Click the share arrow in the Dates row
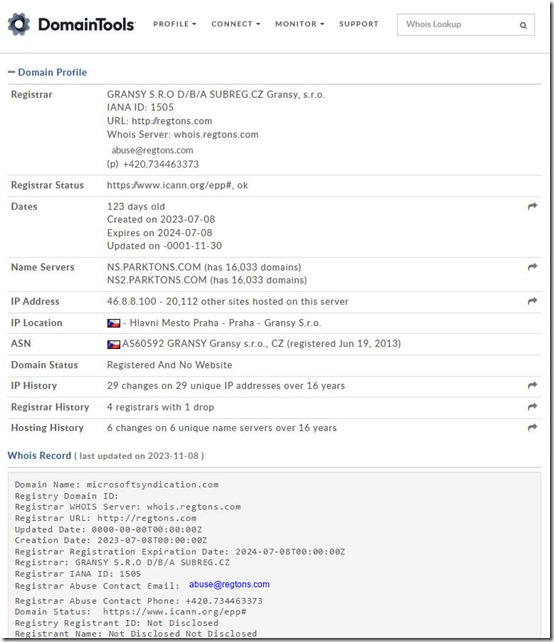The height and width of the screenshot is (642, 554). [x=532, y=206]
